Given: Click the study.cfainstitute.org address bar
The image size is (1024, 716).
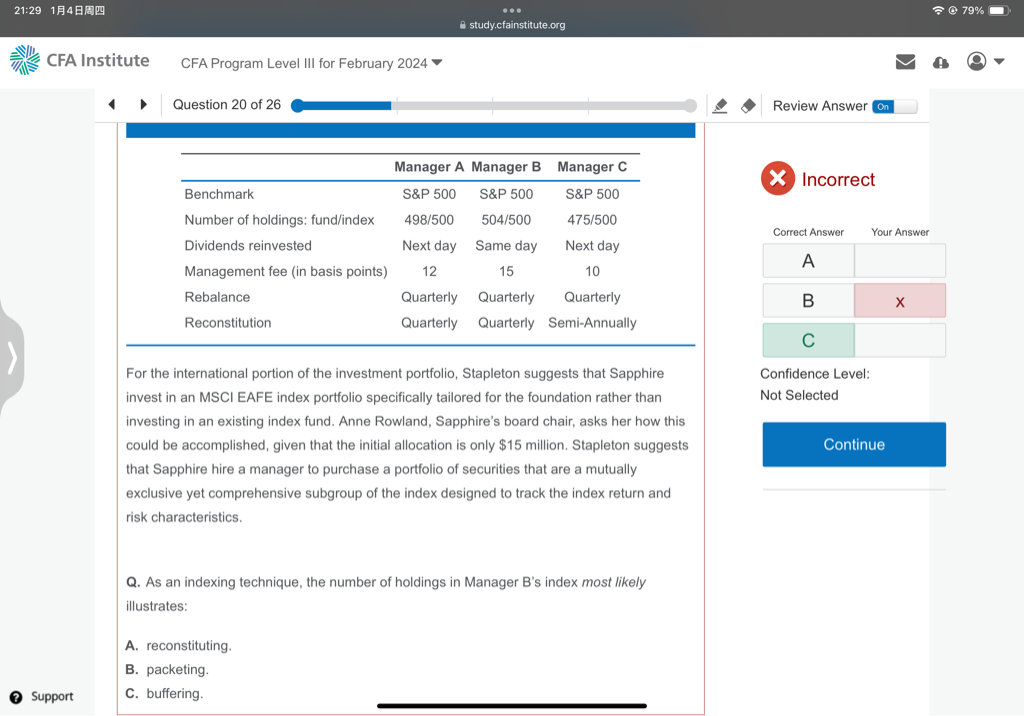Looking at the screenshot, I should 512,25.
